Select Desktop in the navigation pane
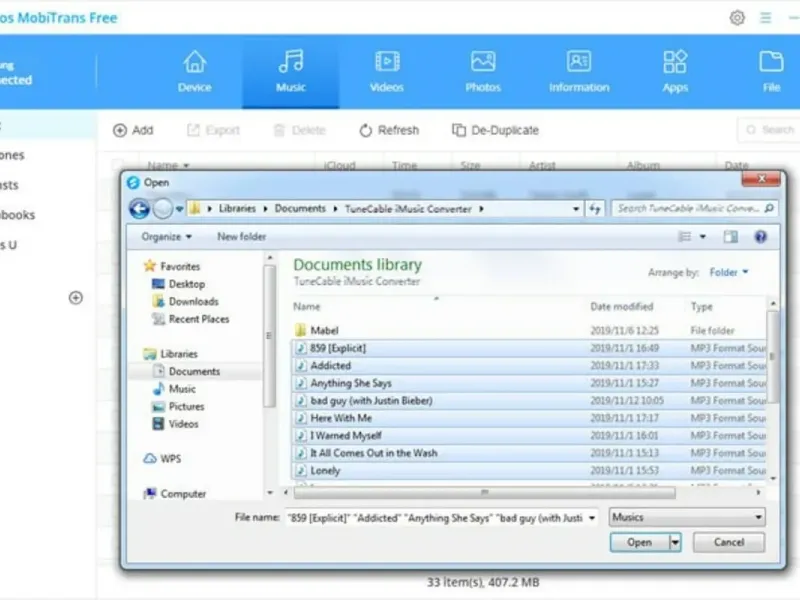The height and width of the screenshot is (600, 800). click(x=179, y=284)
